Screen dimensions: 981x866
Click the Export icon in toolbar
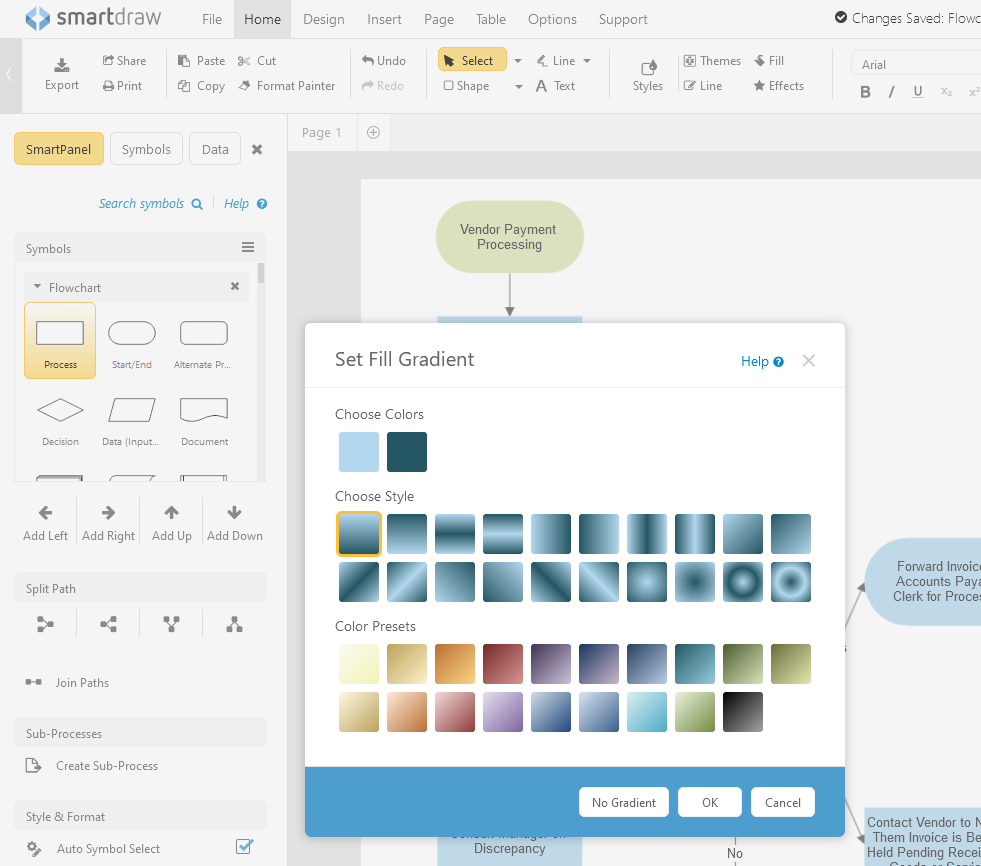click(62, 65)
